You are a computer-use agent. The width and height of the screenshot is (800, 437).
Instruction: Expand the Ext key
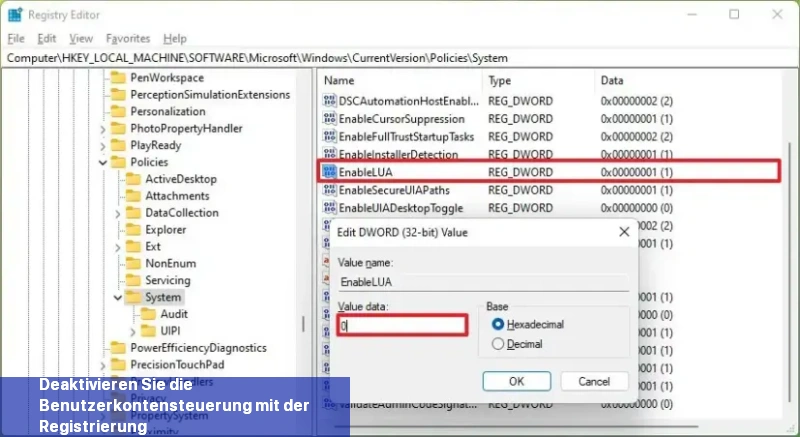click(x=118, y=247)
